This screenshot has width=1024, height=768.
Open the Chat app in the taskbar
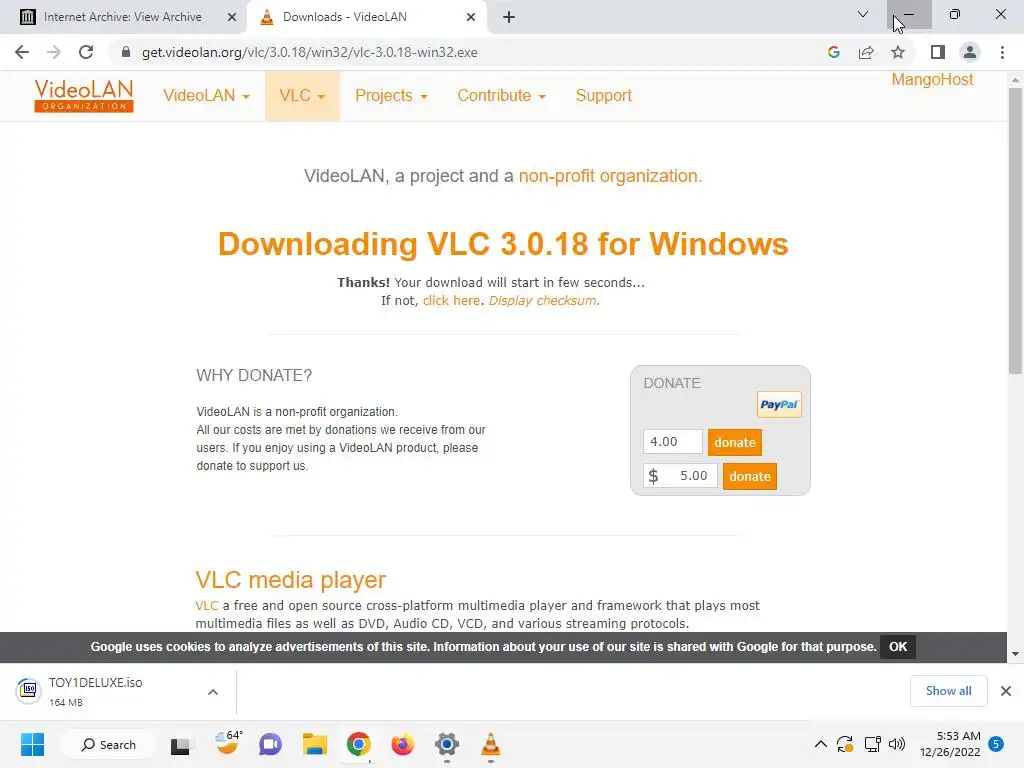point(270,744)
